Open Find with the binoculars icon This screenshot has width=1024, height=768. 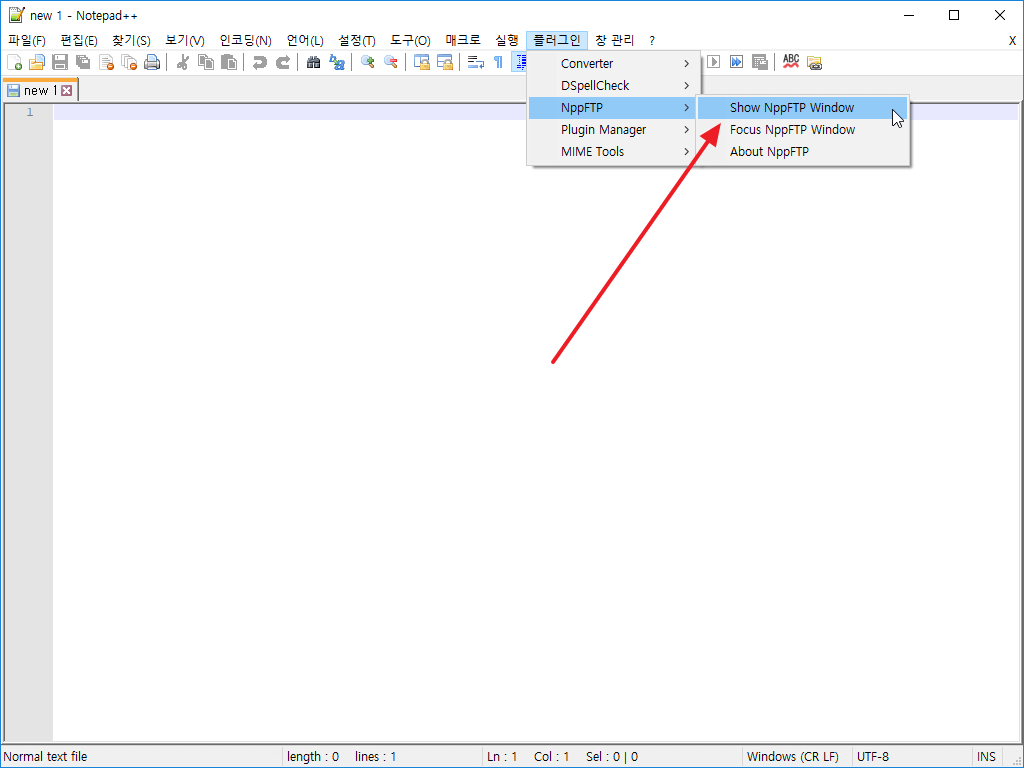point(313,62)
